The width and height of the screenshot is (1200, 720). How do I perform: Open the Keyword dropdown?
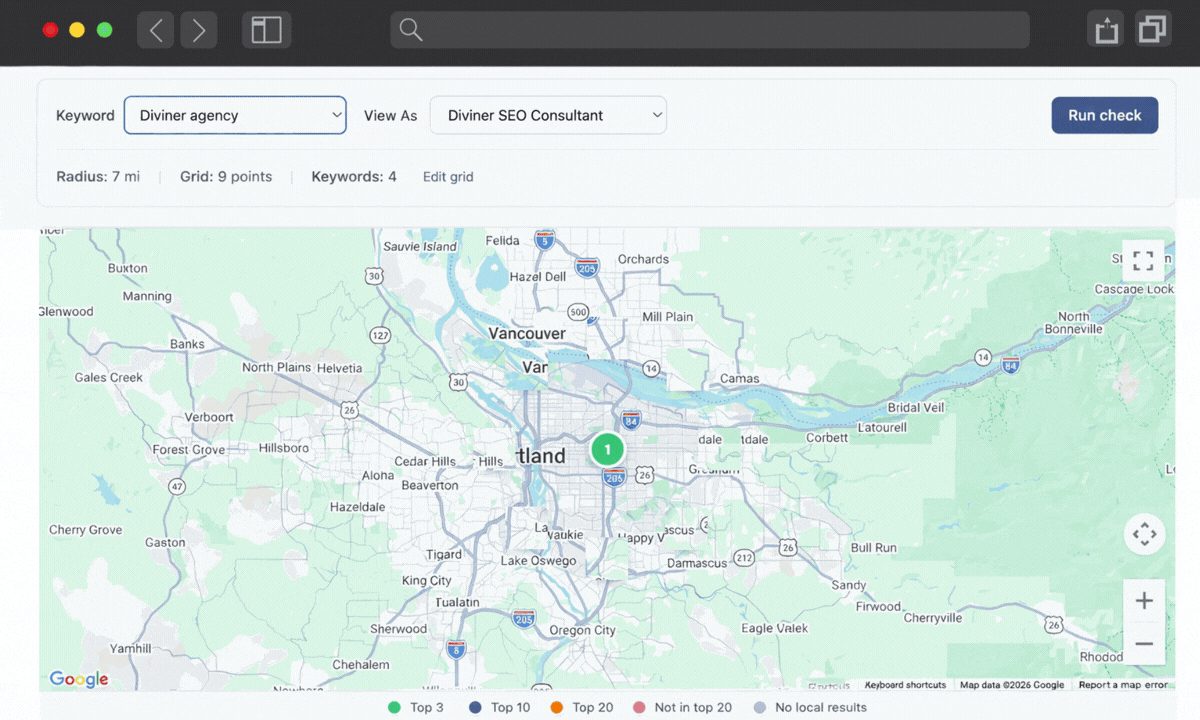coord(235,115)
